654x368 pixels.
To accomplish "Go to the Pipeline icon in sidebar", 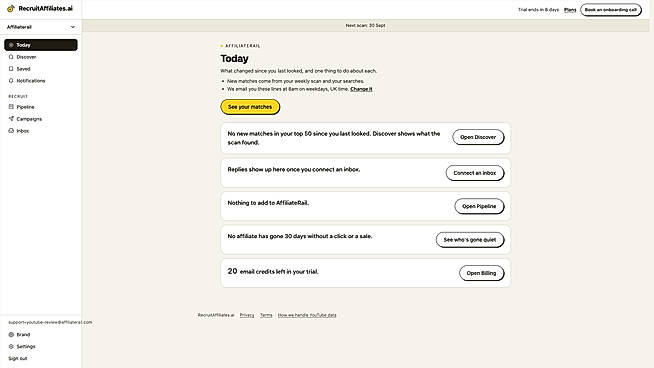I will click(11, 107).
